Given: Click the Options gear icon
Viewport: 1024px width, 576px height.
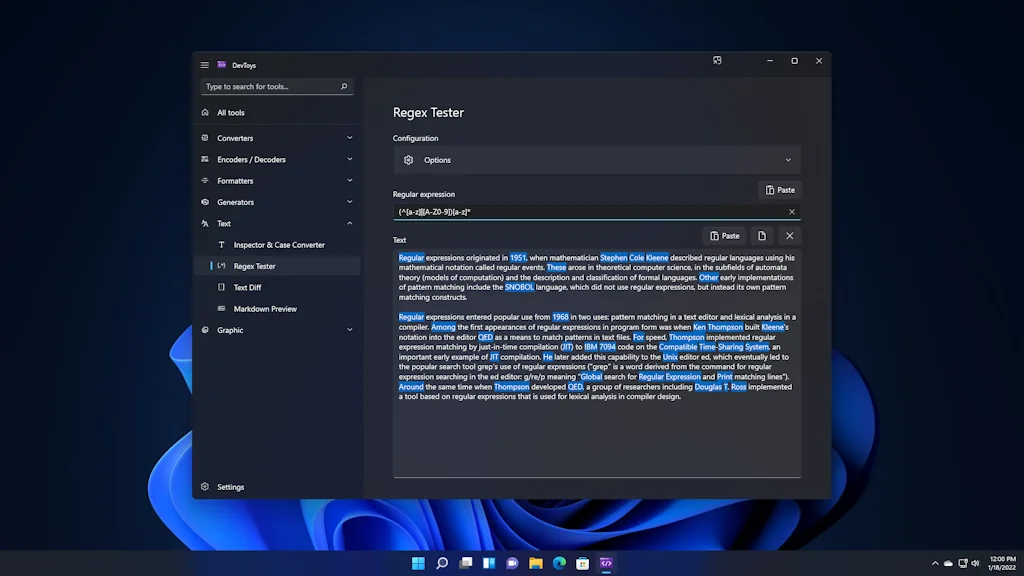Looking at the screenshot, I should [408, 160].
